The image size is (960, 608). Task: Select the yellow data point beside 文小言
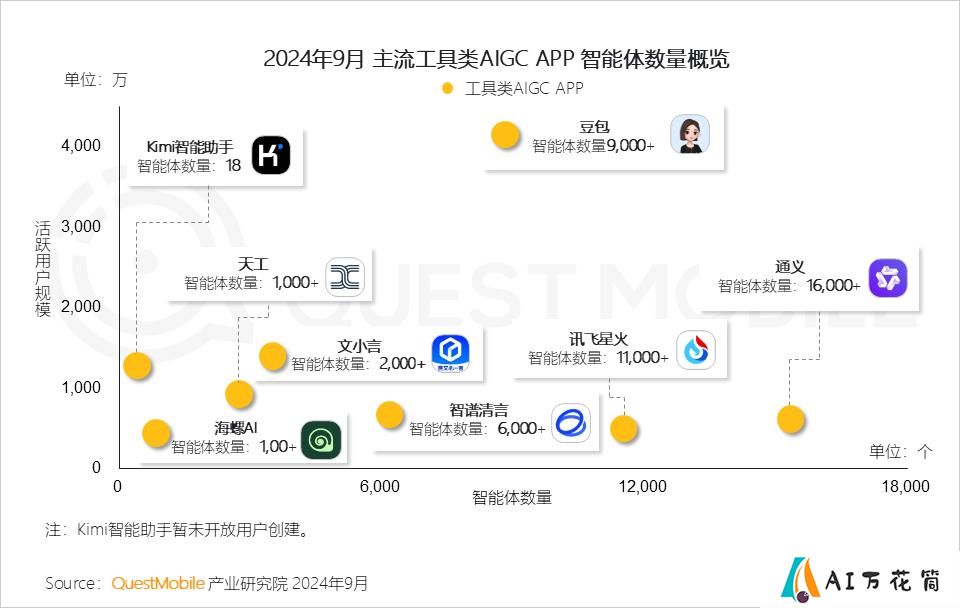[x=273, y=356]
